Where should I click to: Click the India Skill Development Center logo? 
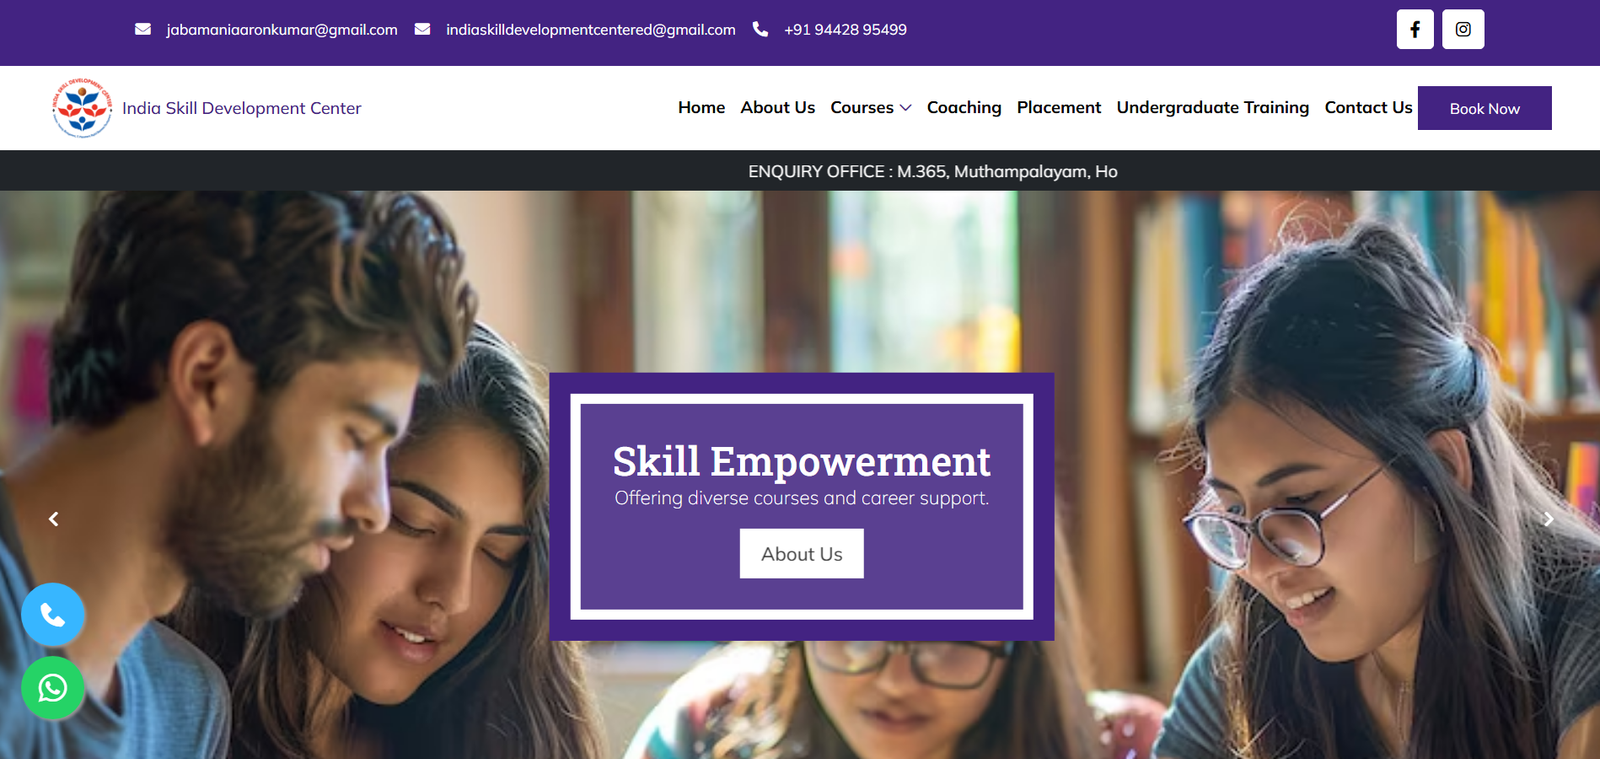(82, 108)
